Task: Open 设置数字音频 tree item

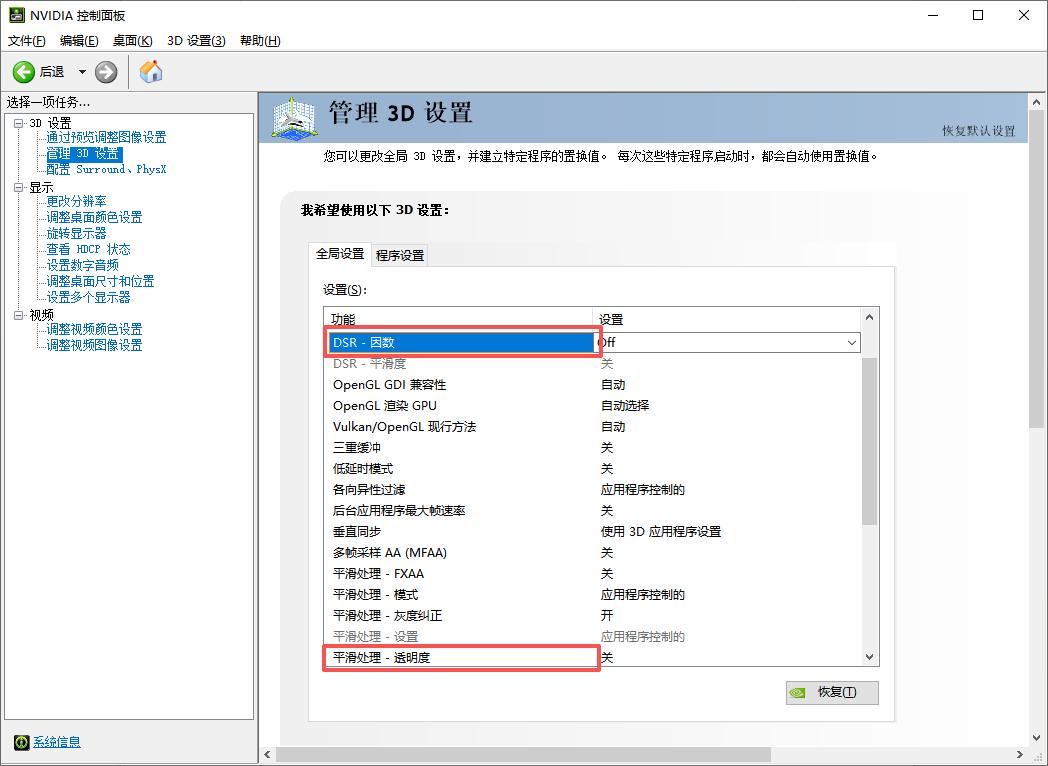Action: coord(82,265)
